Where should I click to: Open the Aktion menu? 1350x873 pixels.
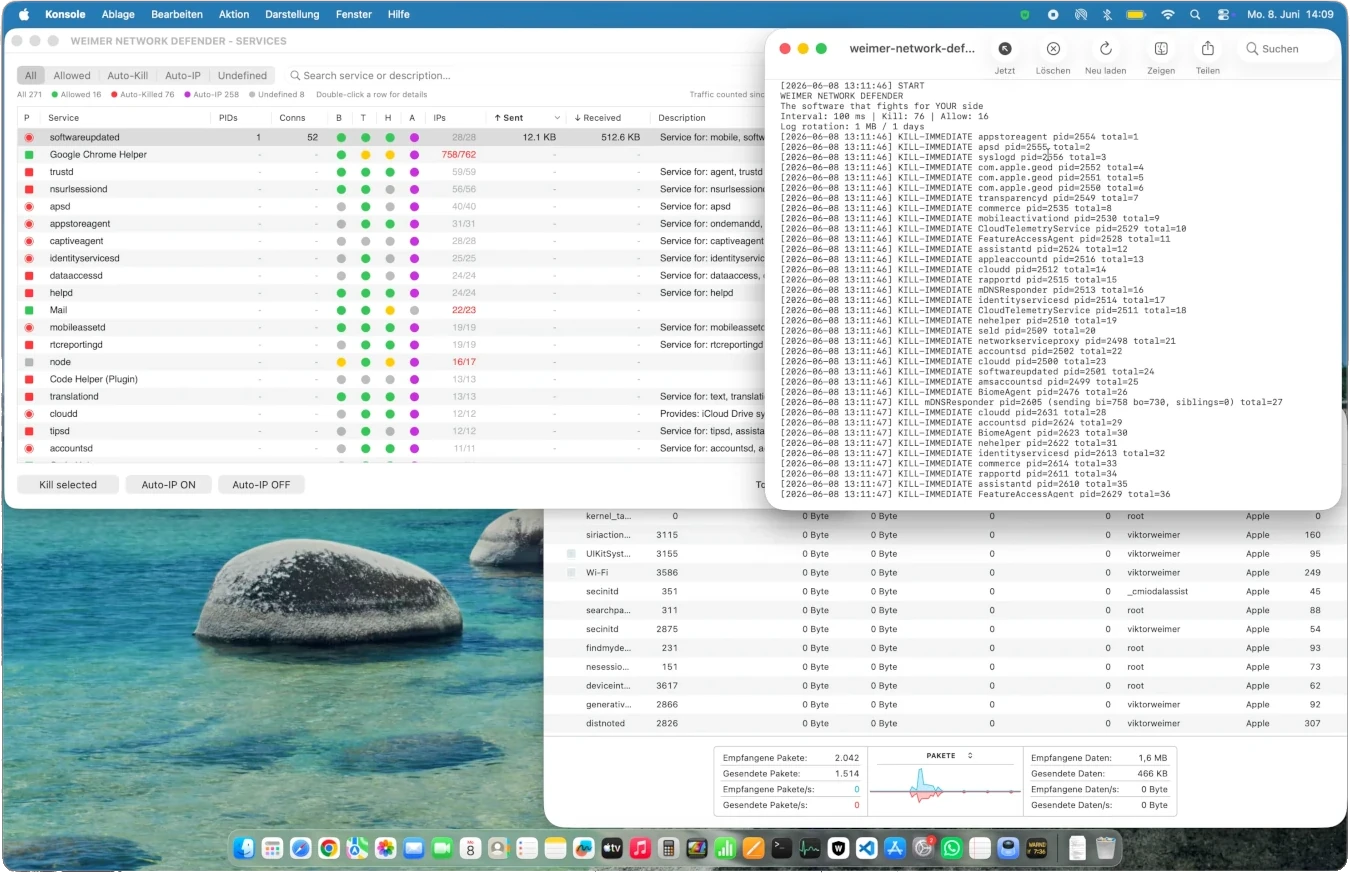coord(234,15)
